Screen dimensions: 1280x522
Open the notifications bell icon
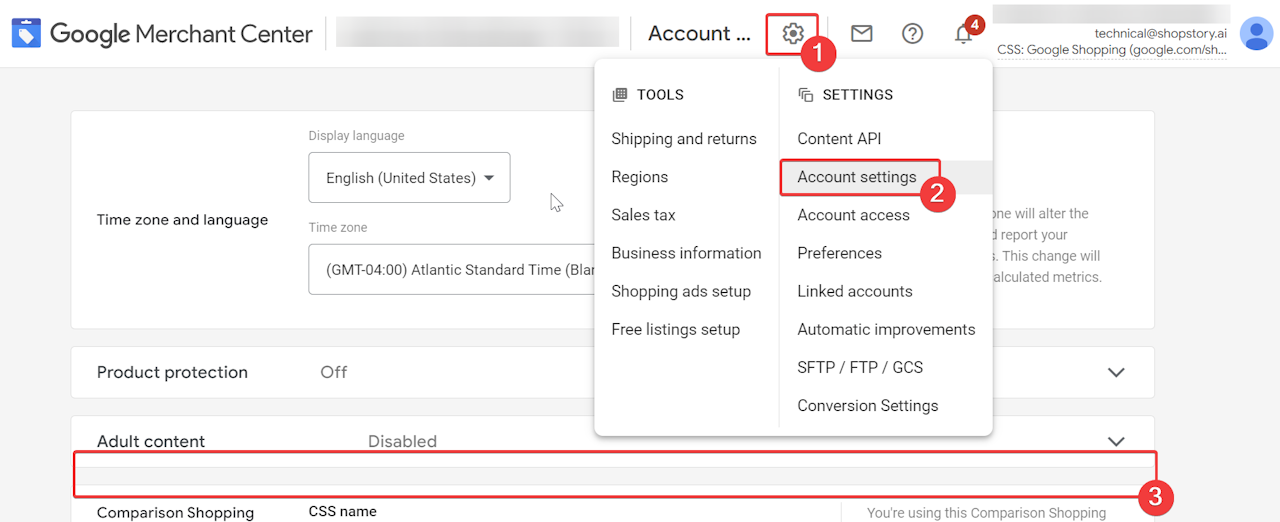tap(963, 34)
